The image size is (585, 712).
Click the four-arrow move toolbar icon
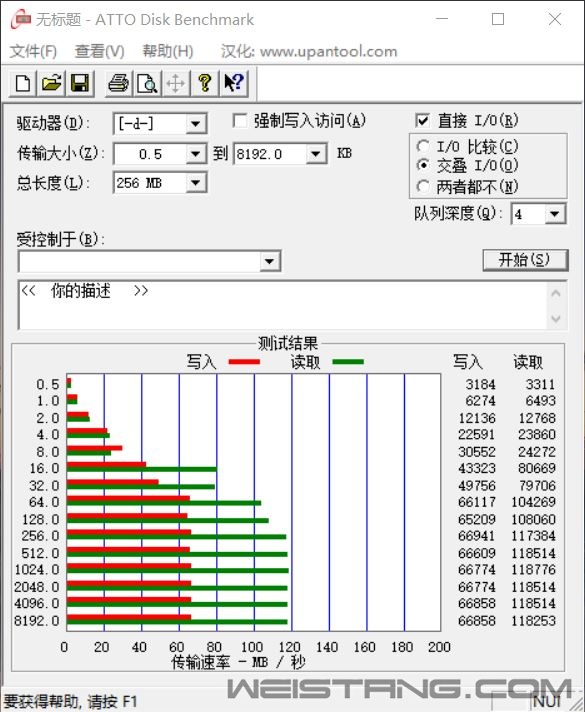tap(176, 84)
